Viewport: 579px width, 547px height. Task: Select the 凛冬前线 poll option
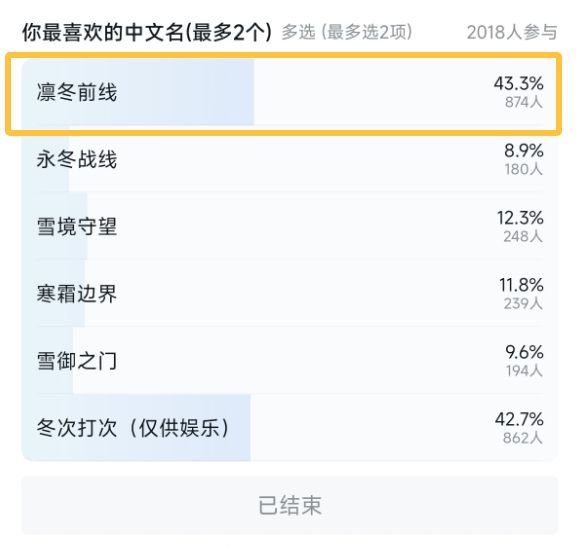pyautogui.click(x=290, y=92)
